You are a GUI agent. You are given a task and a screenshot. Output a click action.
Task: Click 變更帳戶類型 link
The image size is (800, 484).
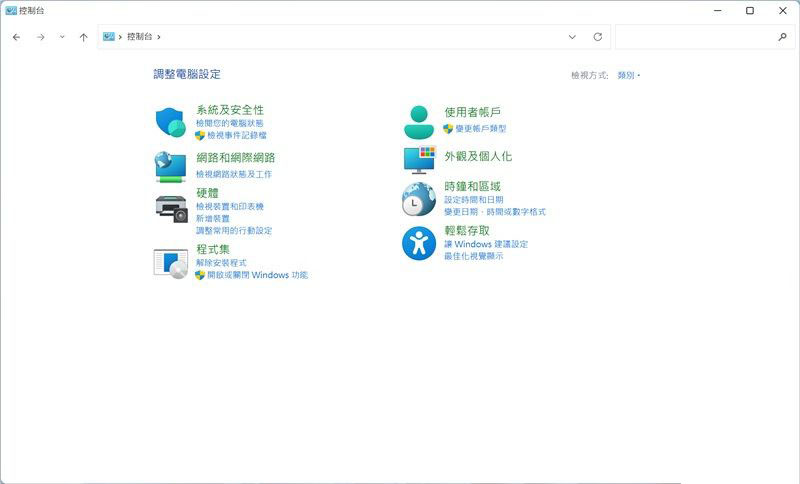pos(480,129)
